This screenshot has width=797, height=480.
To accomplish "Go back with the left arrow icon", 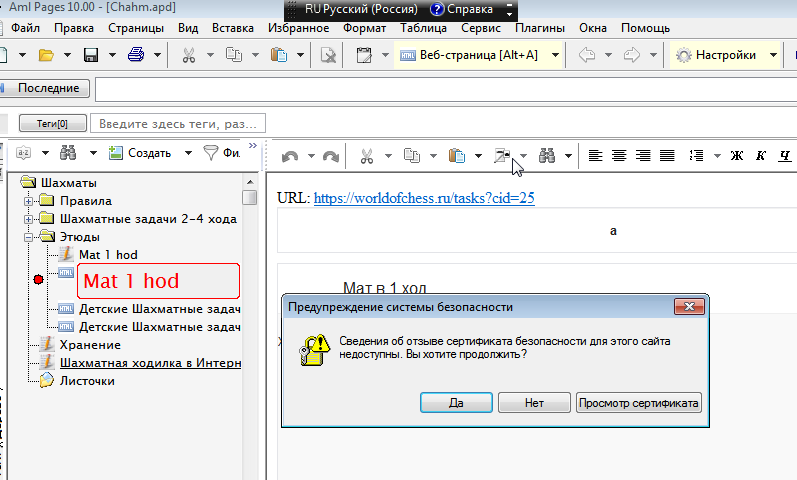I will (x=587, y=55).
